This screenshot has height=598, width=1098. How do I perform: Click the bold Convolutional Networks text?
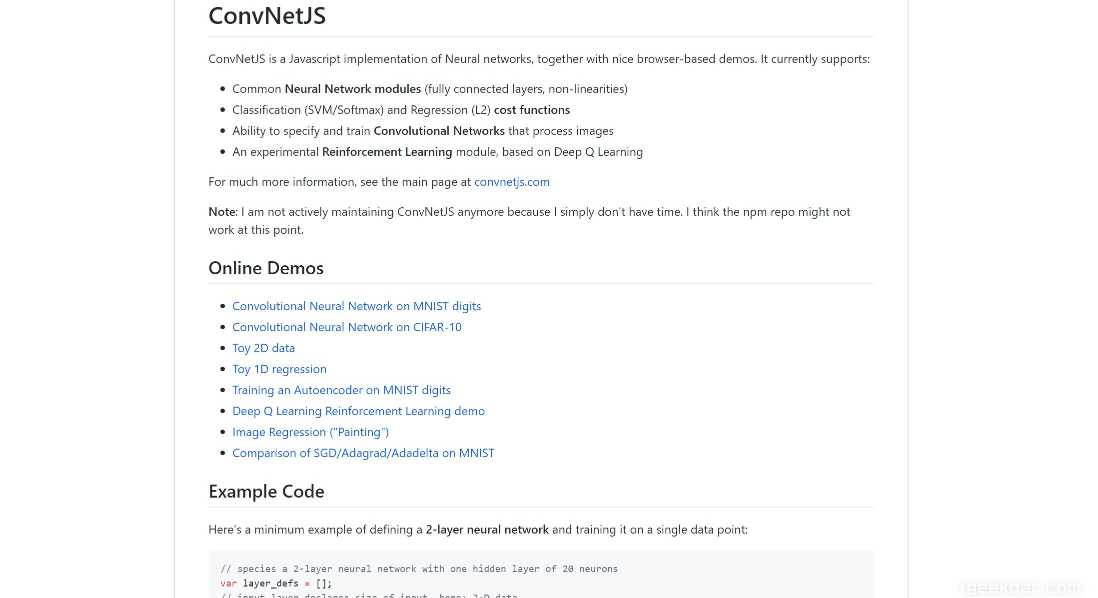point(439,131)
